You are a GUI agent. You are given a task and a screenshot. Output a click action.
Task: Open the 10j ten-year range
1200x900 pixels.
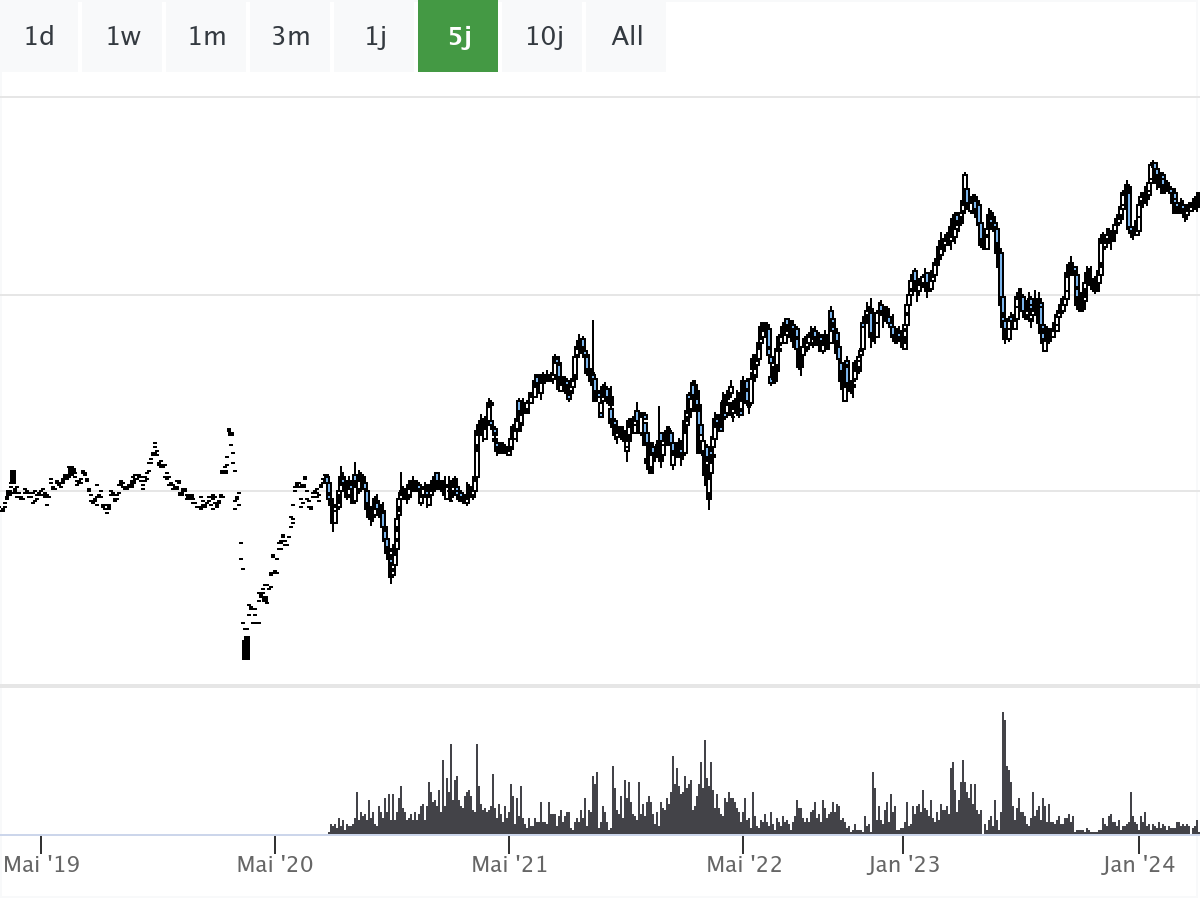(544, 37)
